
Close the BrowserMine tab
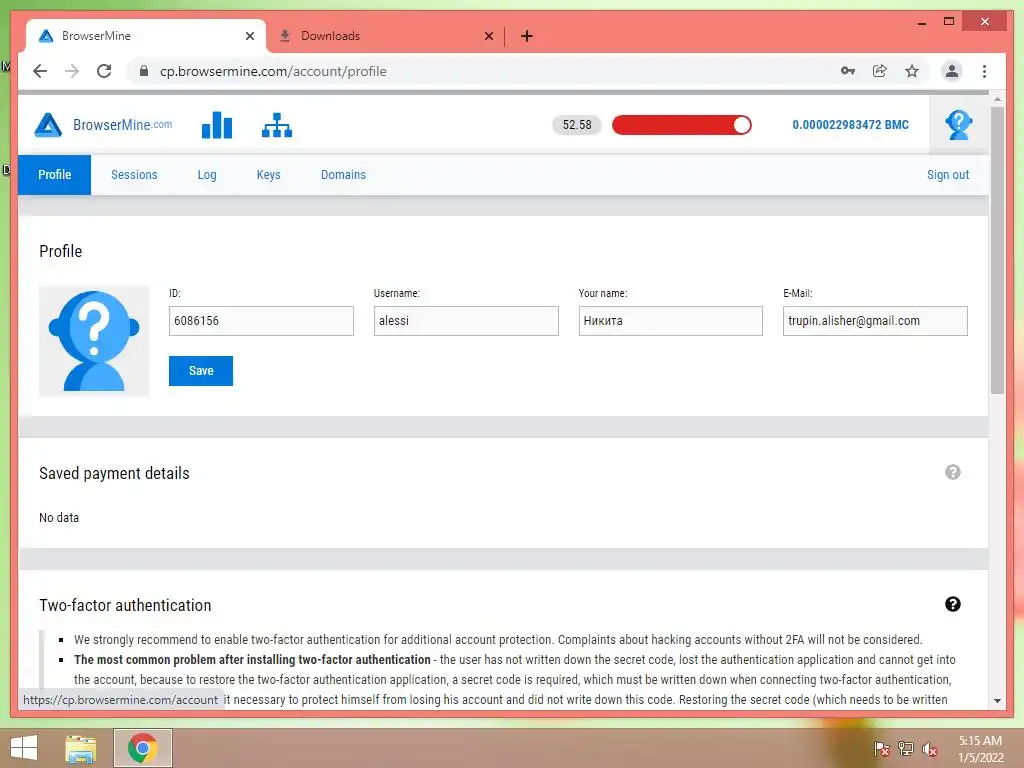click(x=249, y=36)
